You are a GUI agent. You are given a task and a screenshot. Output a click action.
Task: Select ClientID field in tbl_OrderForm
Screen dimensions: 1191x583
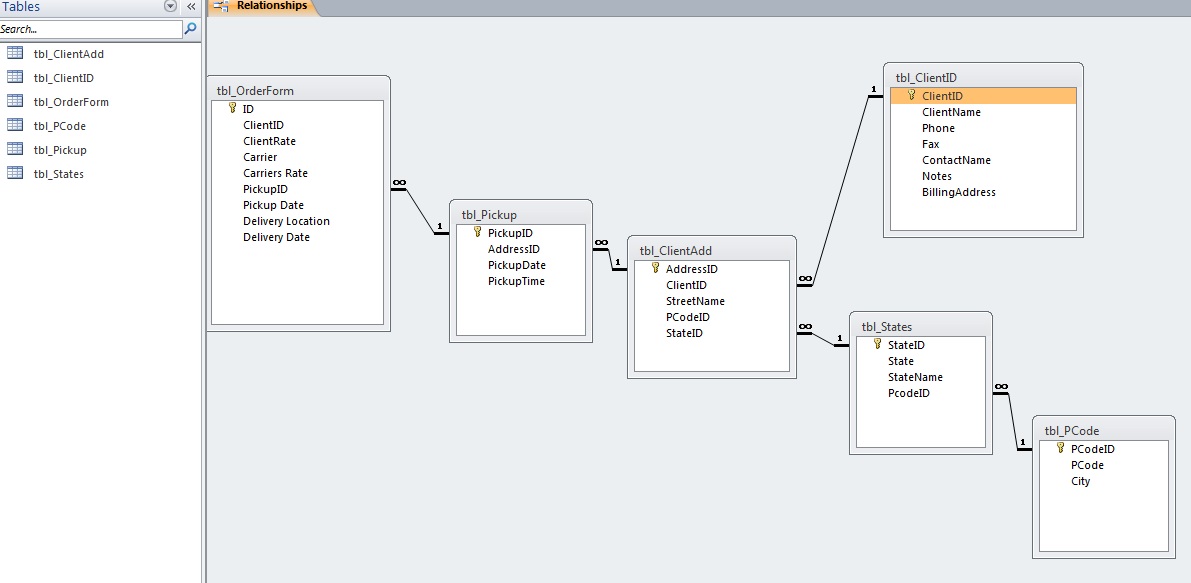(297, 125)
